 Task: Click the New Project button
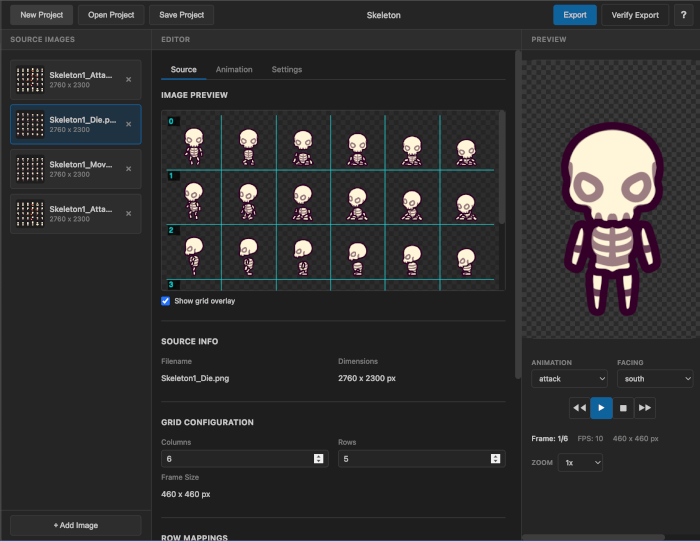42,15
